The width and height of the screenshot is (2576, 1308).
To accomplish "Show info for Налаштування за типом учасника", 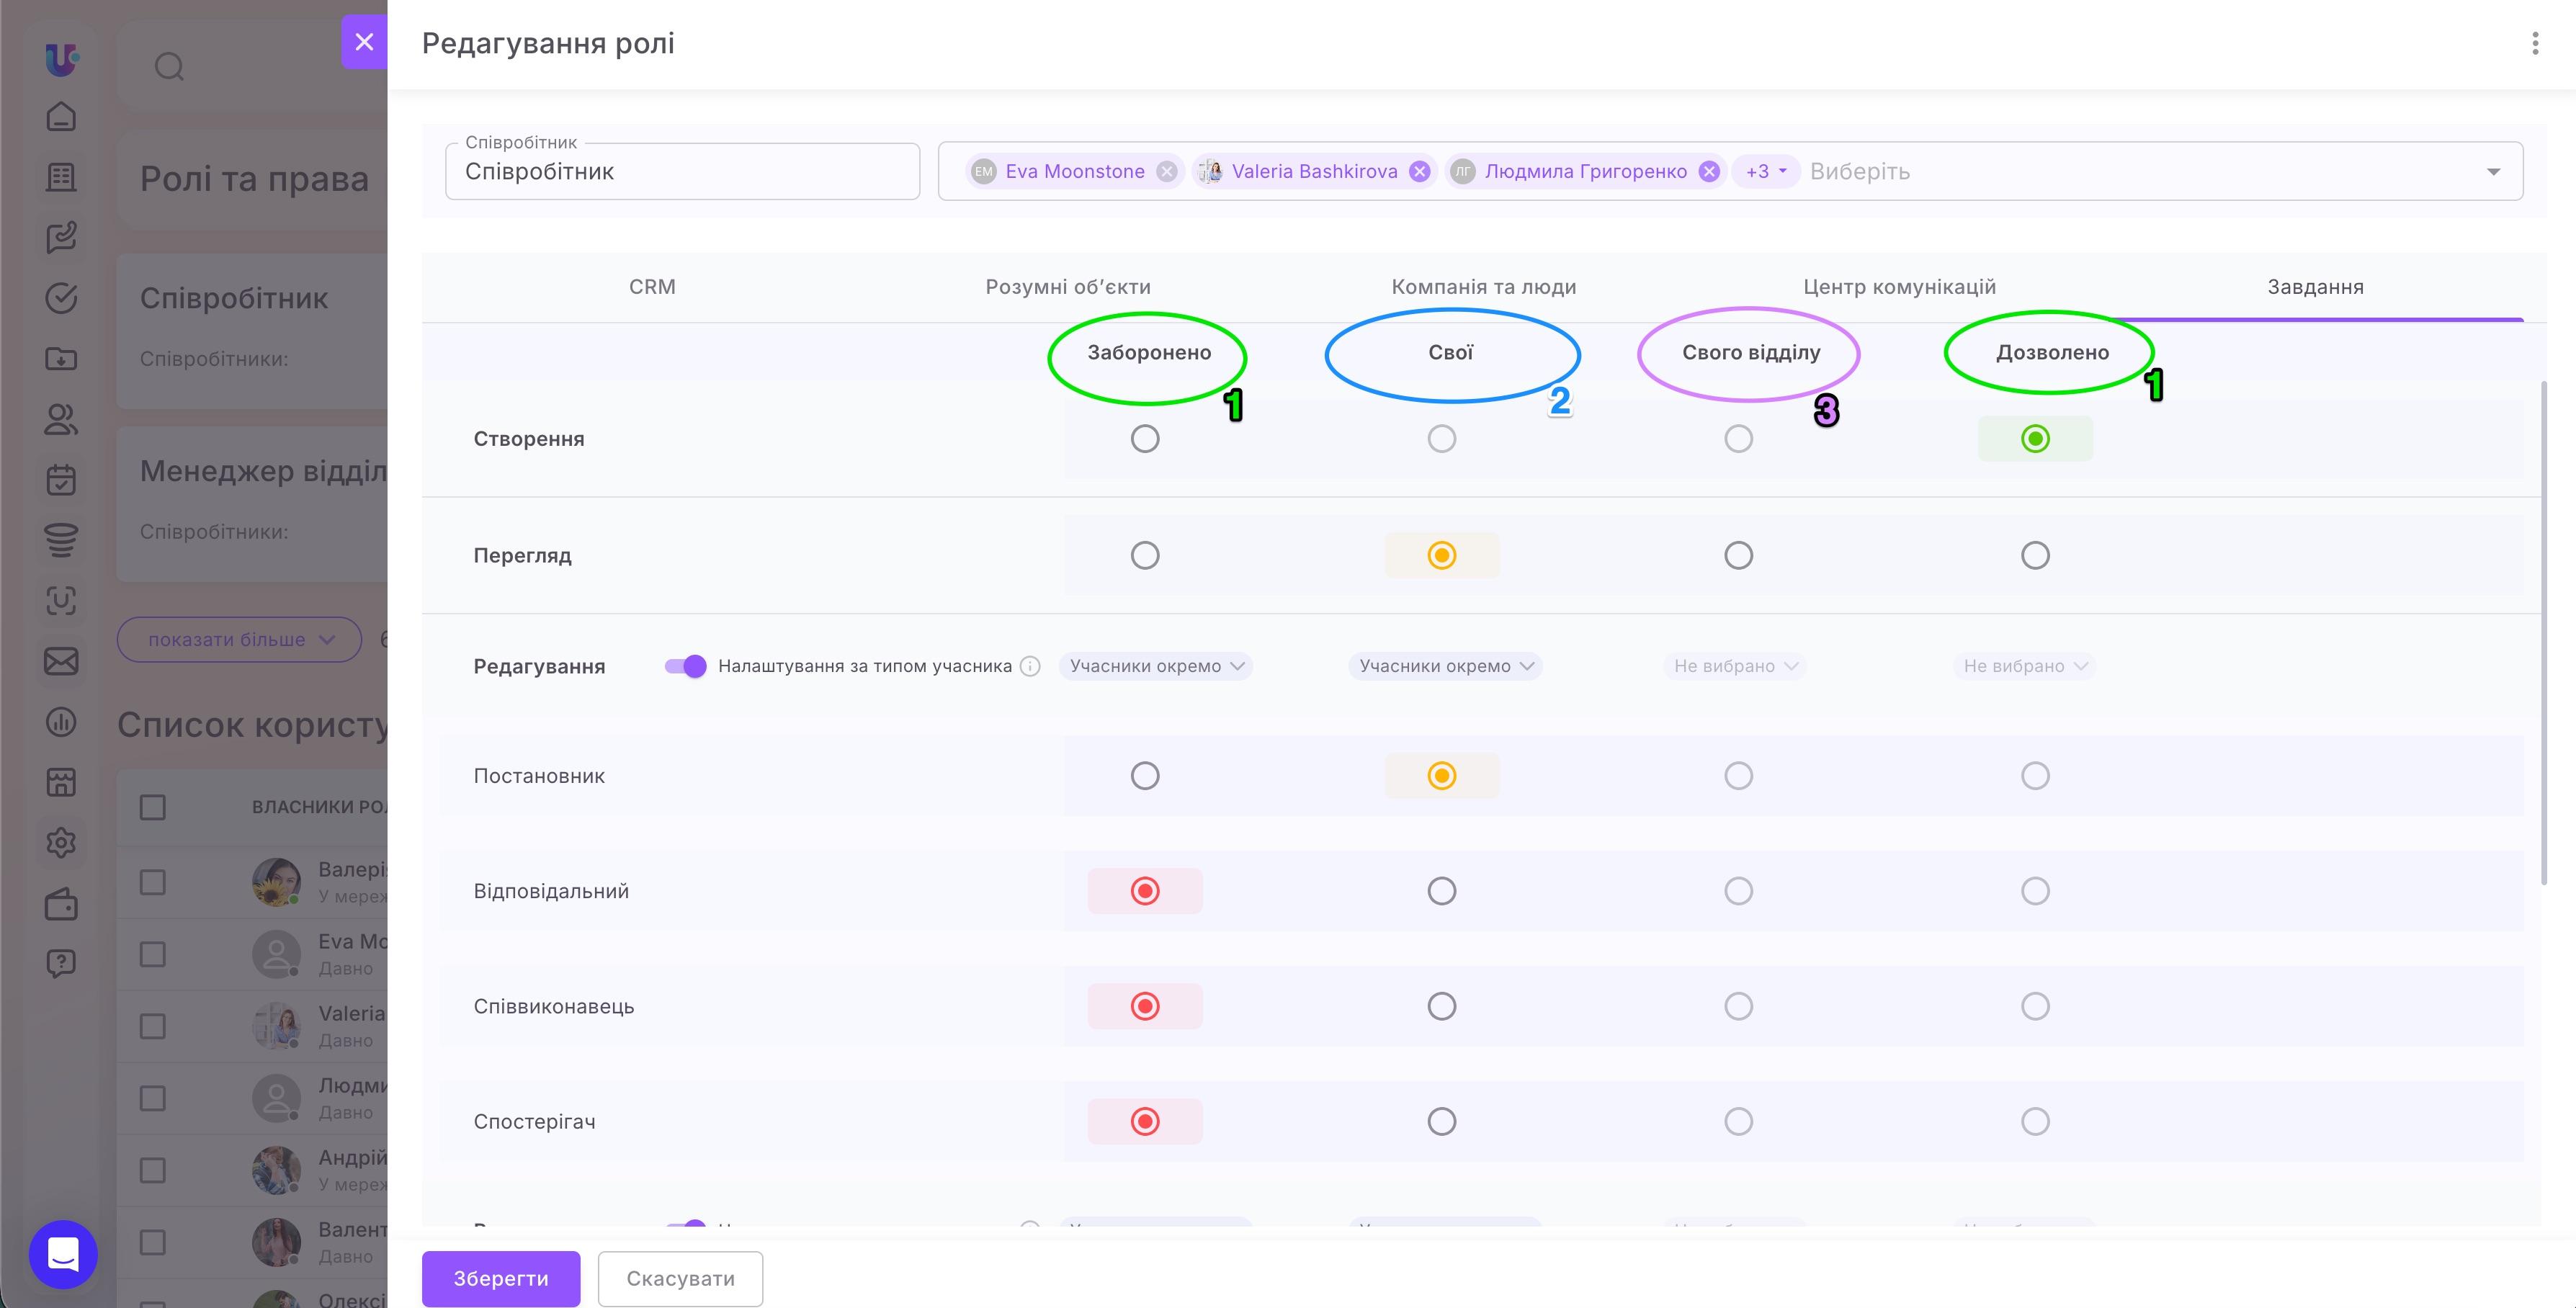I will (1030, 666).
